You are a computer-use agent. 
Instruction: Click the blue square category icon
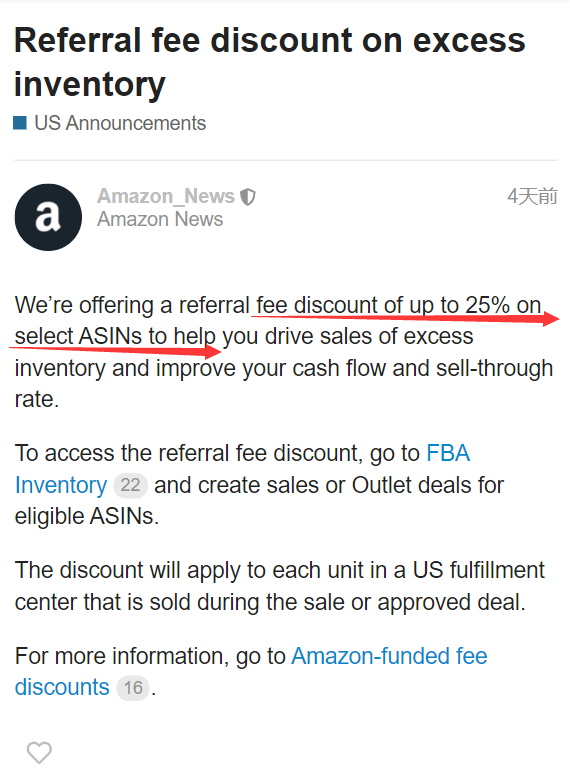[20, 123]
